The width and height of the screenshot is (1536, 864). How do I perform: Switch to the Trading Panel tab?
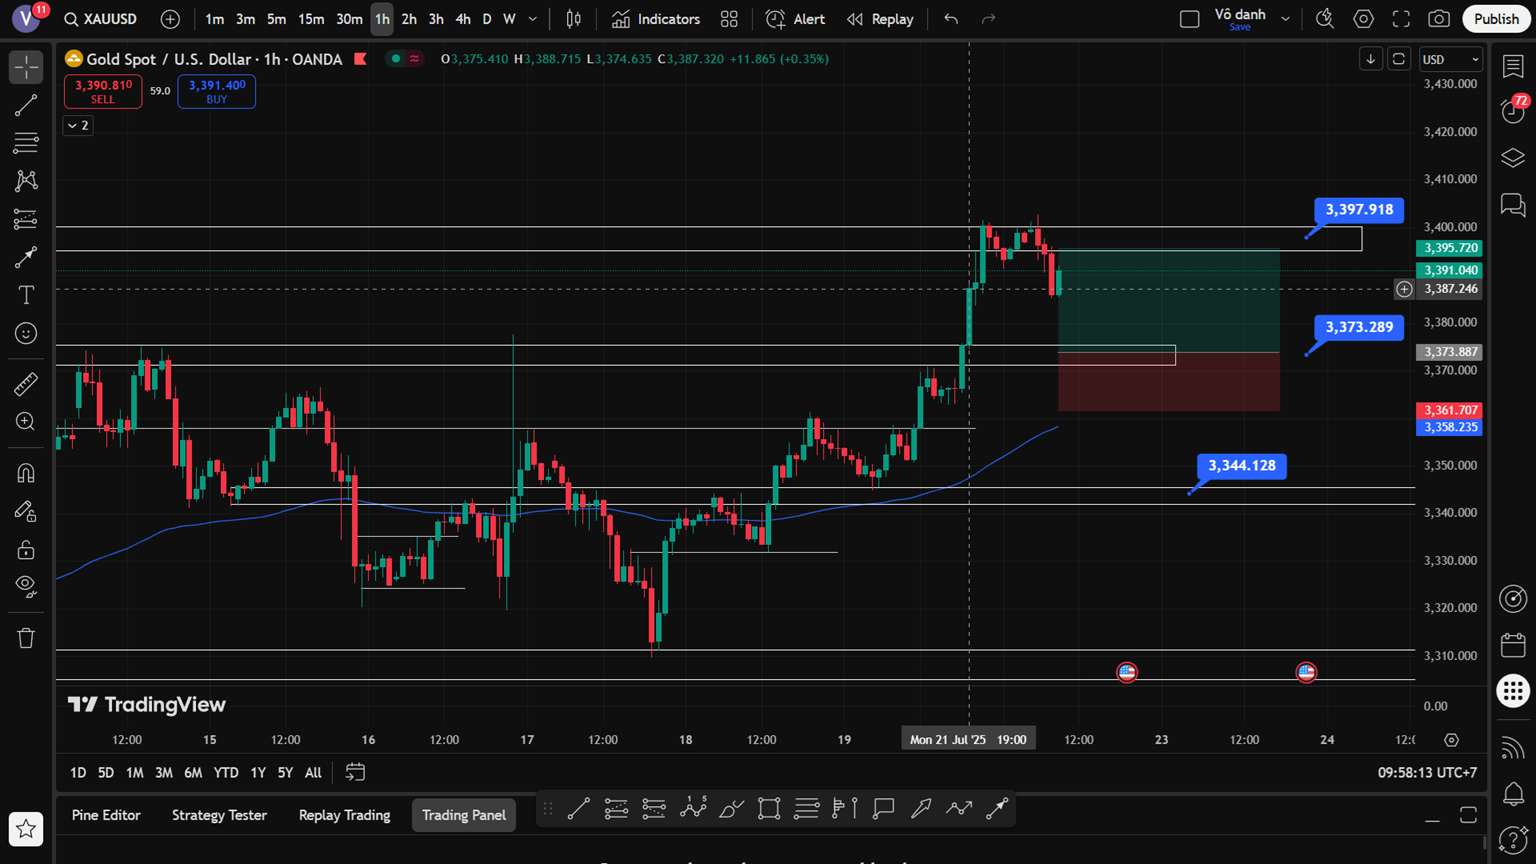(463, 815)
